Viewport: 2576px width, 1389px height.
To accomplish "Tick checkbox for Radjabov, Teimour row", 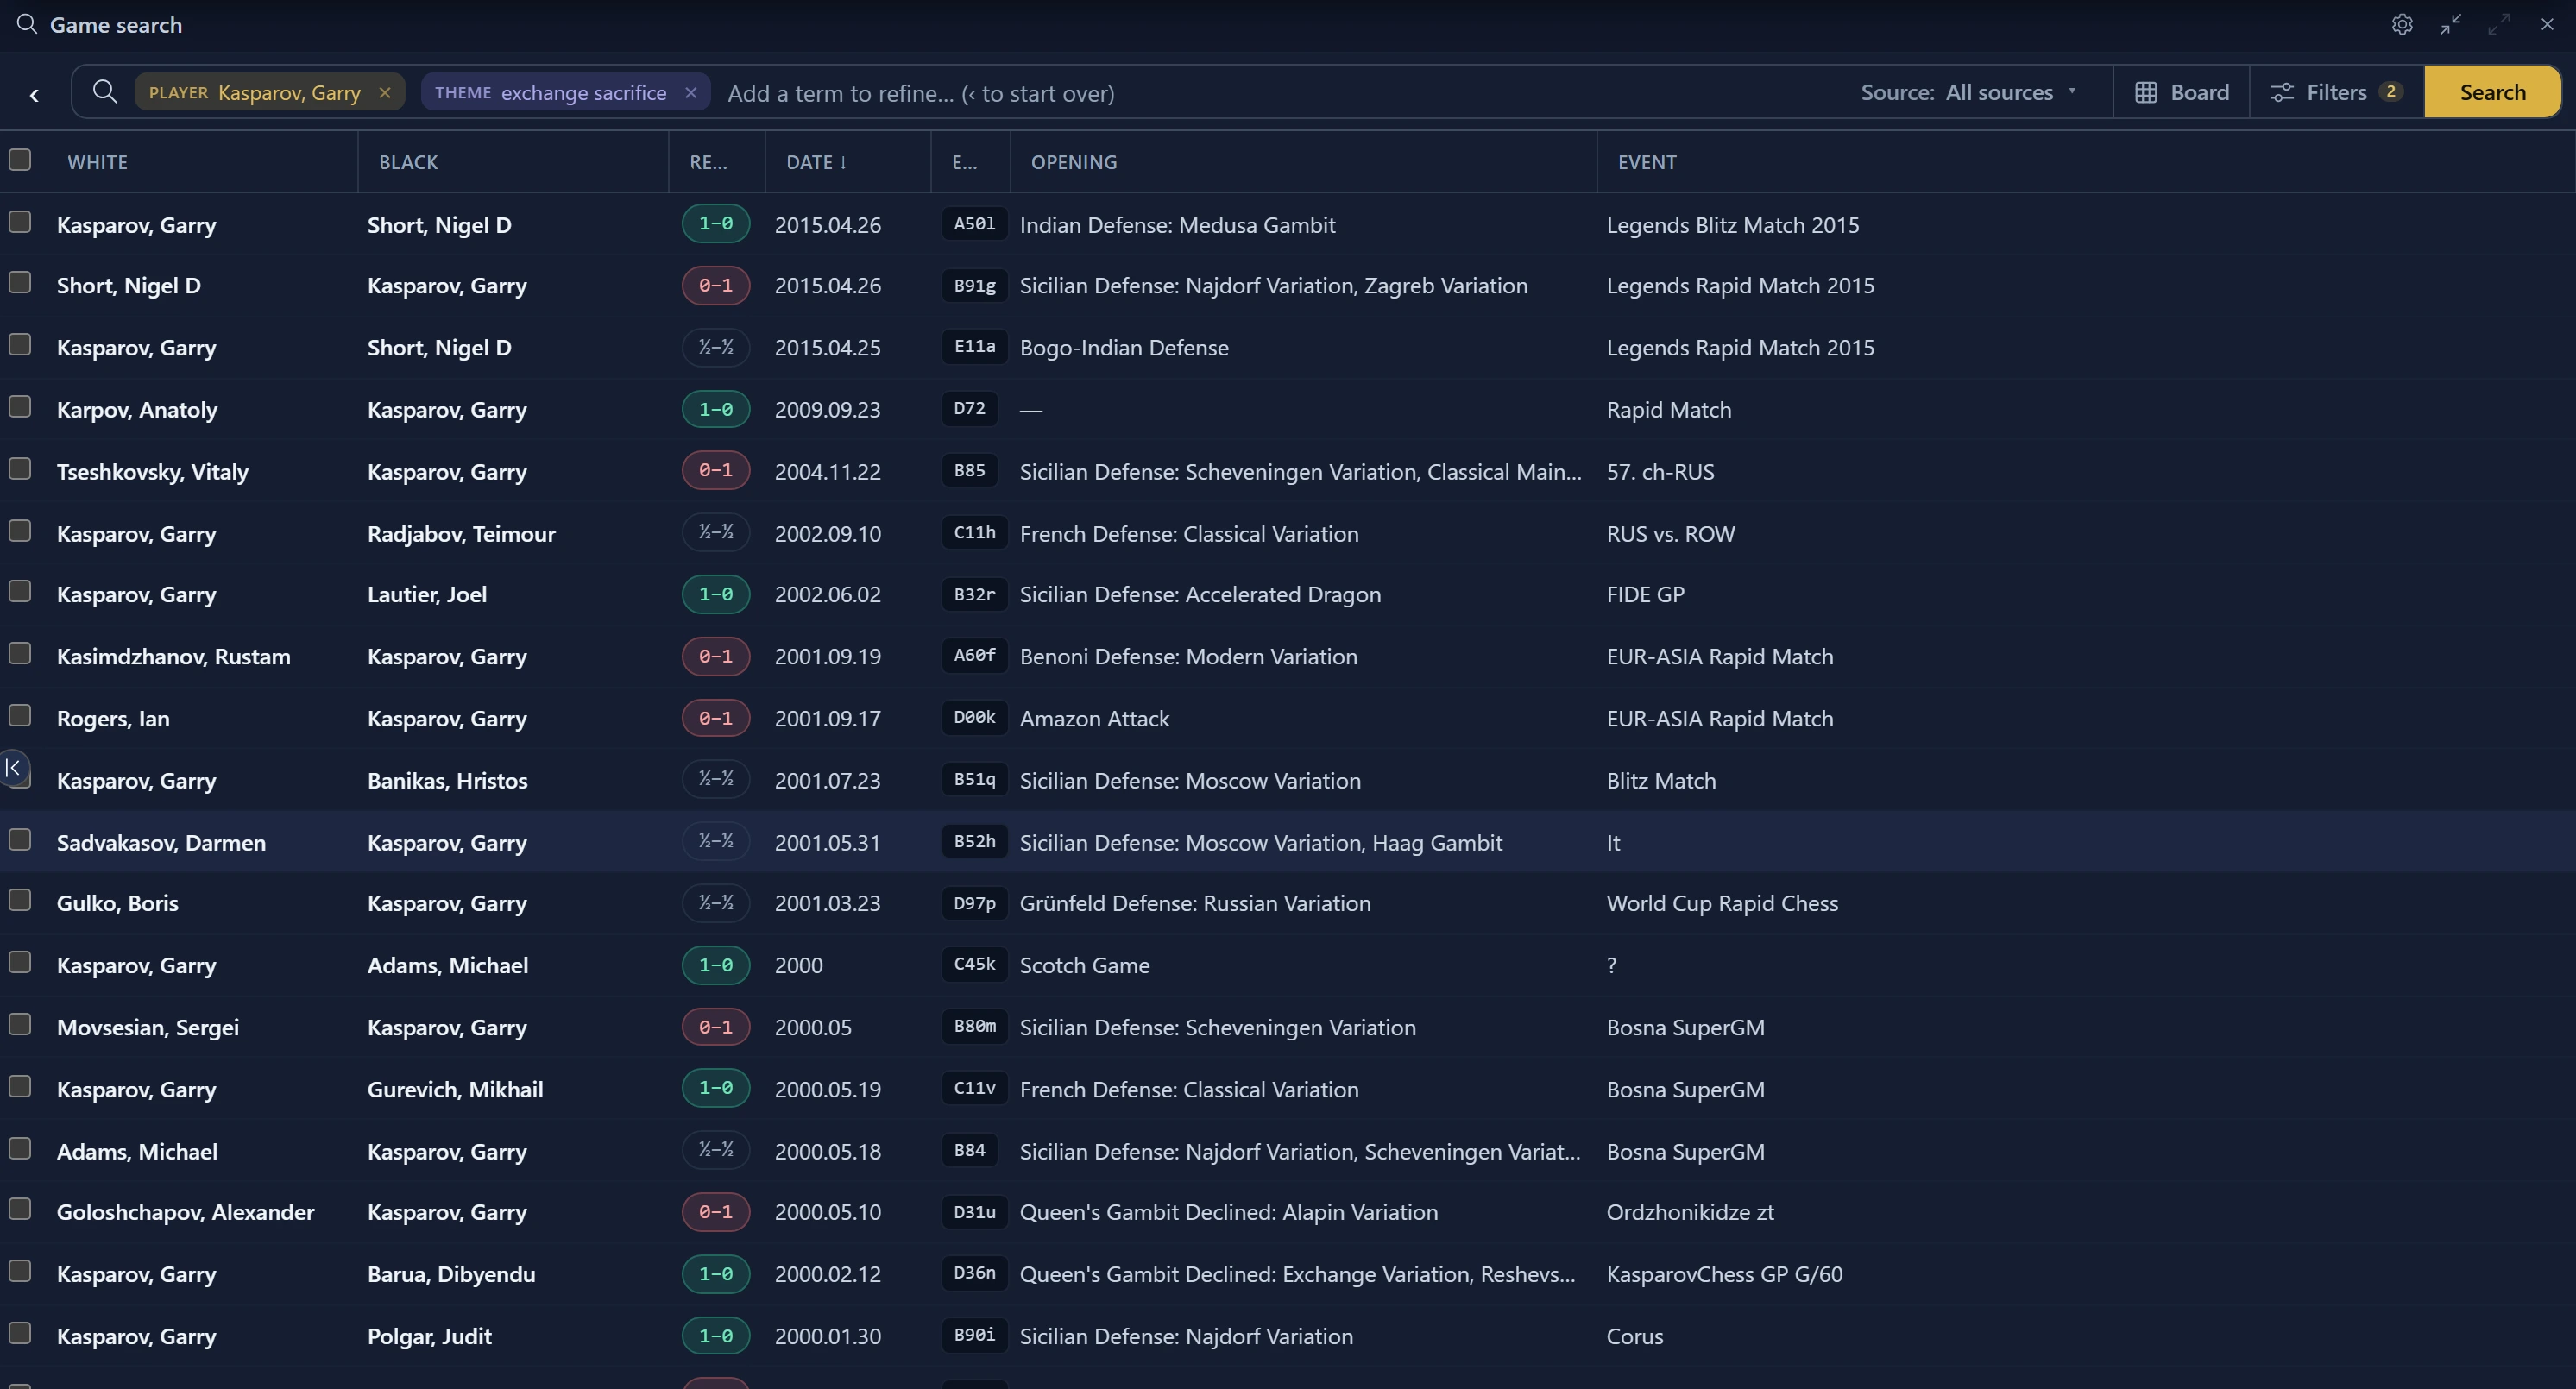I will (x=20, y=531).
